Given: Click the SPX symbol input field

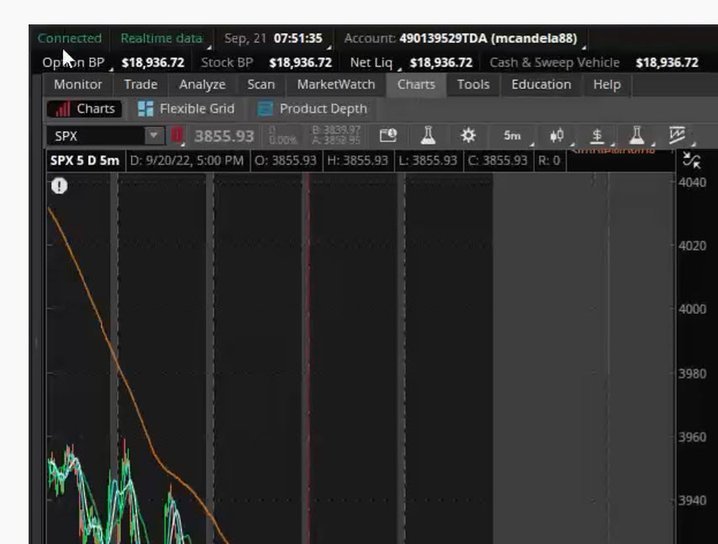Looking at the screenshot, I should point(96,136).
